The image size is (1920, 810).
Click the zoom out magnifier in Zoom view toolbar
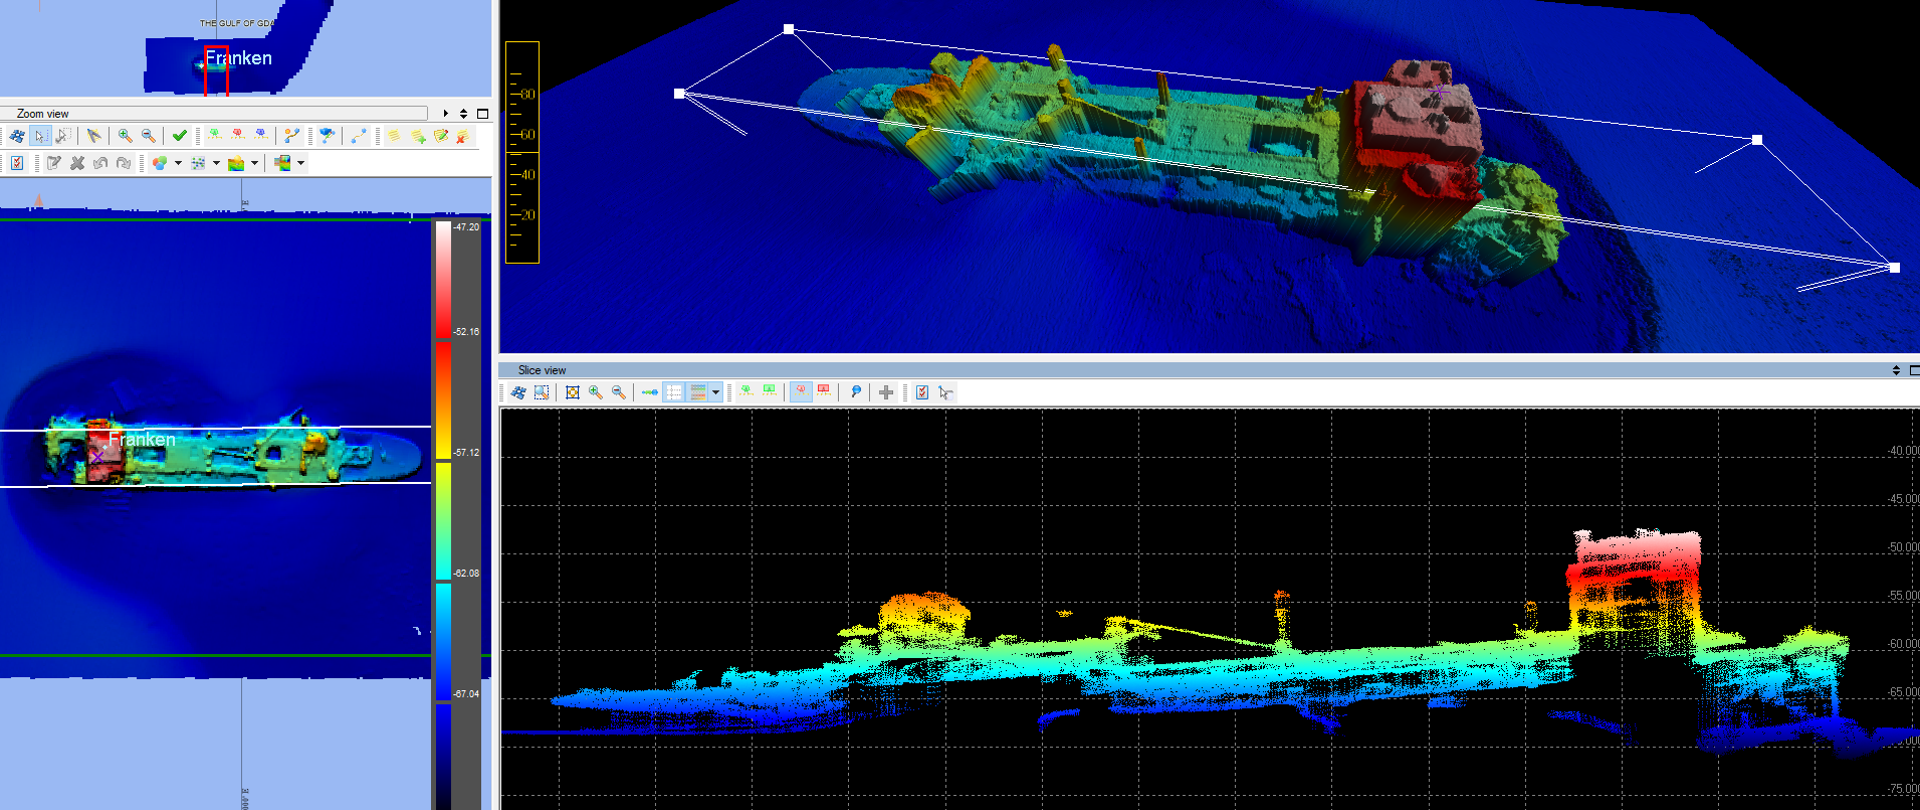click(148, 136)
